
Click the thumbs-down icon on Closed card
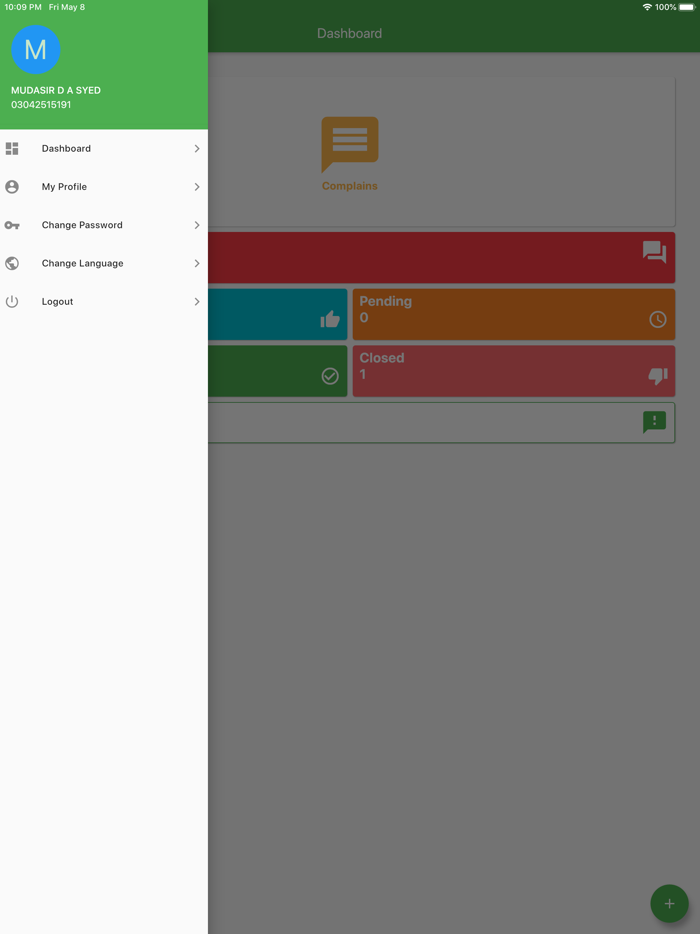(x=658, y=376)
